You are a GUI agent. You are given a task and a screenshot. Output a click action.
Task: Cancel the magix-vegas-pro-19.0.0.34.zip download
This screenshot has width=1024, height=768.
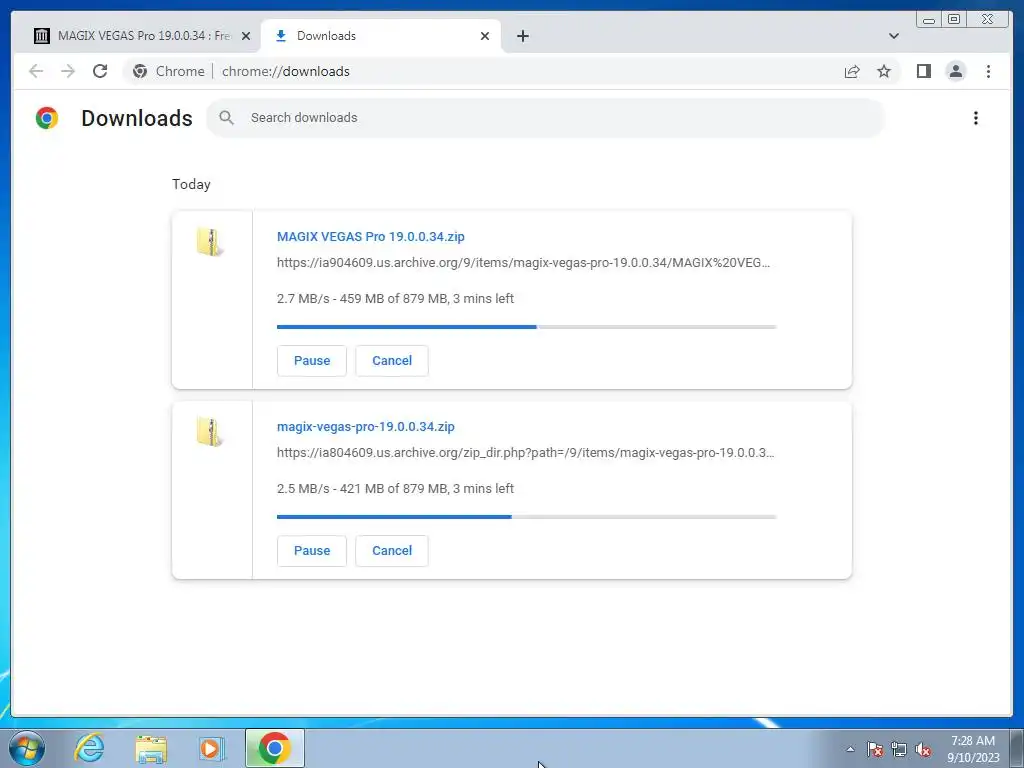(x=392, y=551)
